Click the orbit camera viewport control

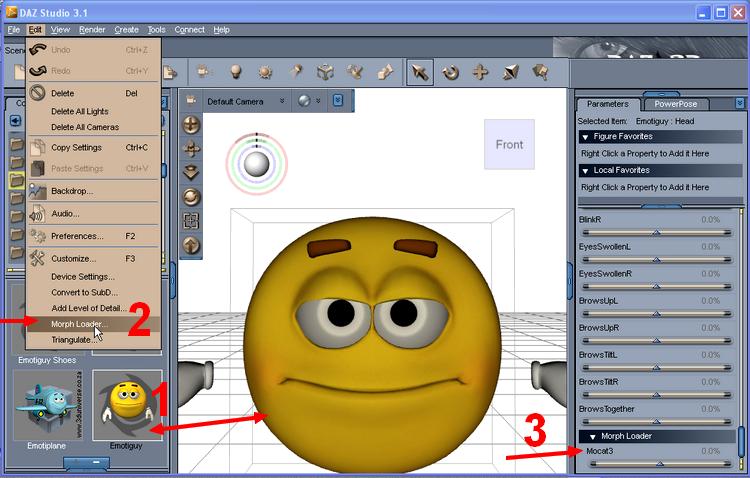191,125
